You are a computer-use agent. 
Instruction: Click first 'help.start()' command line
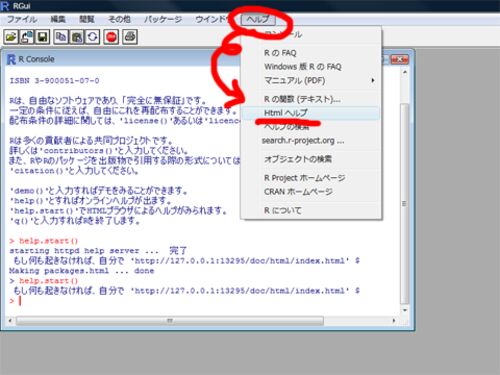[x=44, y=241]
